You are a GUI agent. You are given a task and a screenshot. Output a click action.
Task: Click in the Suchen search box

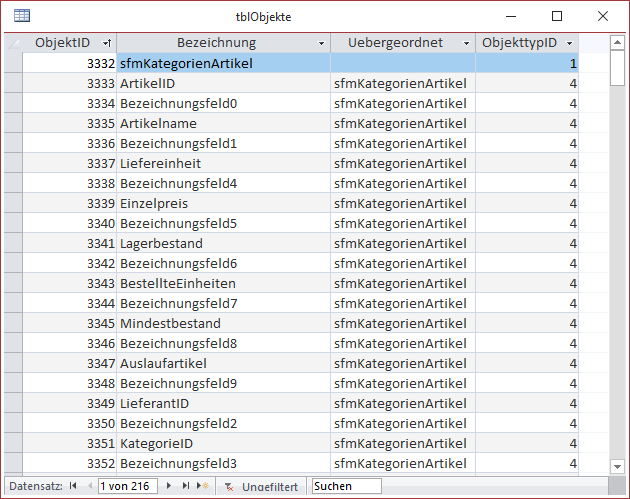(345, 486)
